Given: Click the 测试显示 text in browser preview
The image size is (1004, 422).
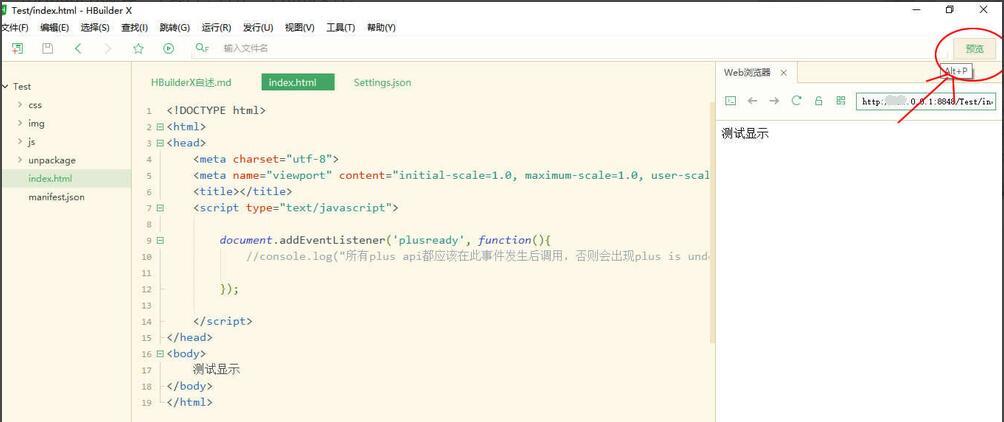Looking at the screenshot, I should (x=745, y=134).
